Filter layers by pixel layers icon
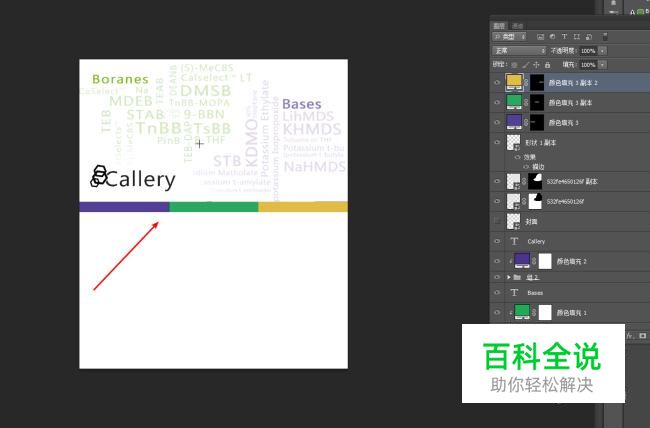Viewport: 650px width, 428px height. point(540,37)
